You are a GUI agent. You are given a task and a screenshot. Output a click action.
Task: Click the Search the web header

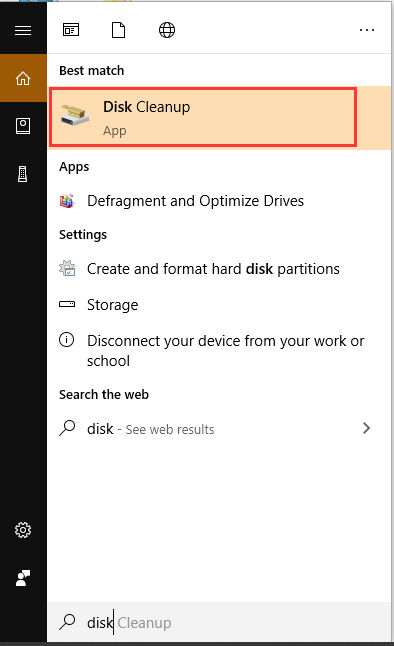[104, 394]
